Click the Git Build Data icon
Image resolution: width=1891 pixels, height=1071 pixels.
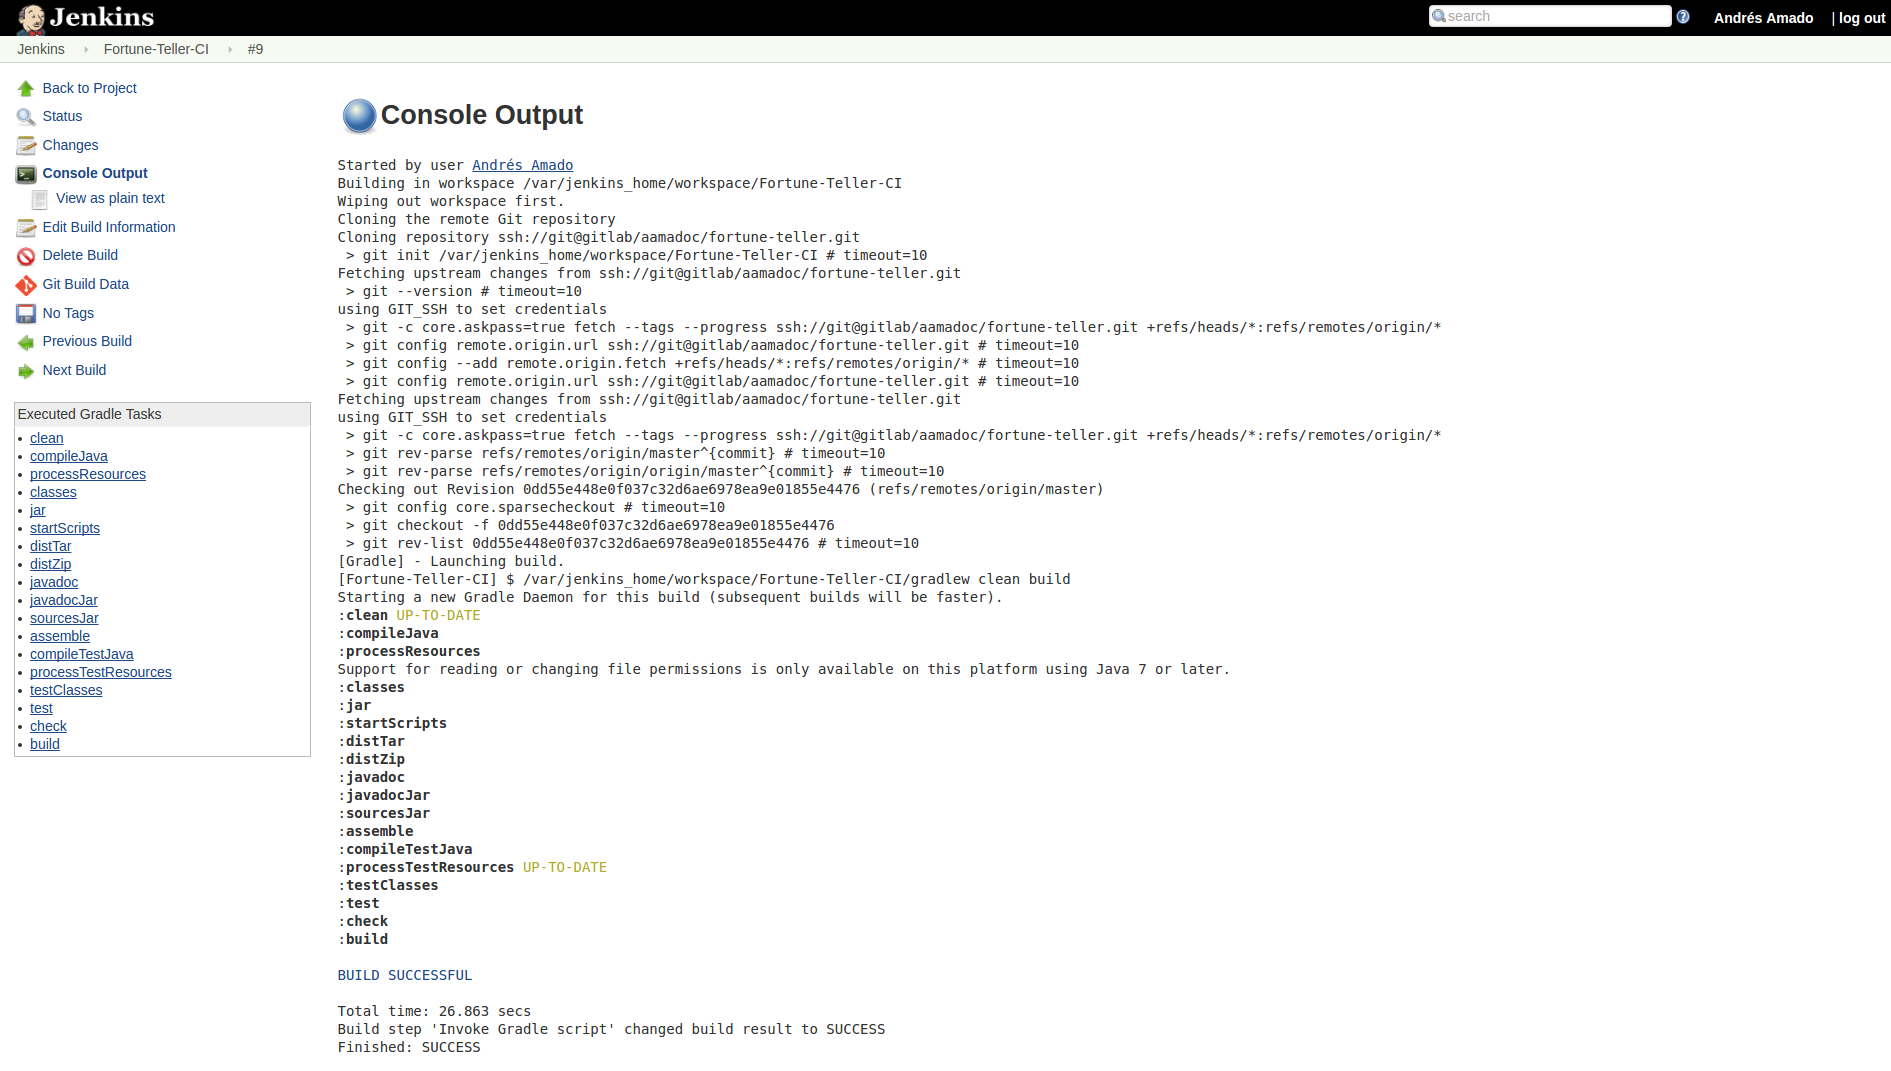point(26,285)
